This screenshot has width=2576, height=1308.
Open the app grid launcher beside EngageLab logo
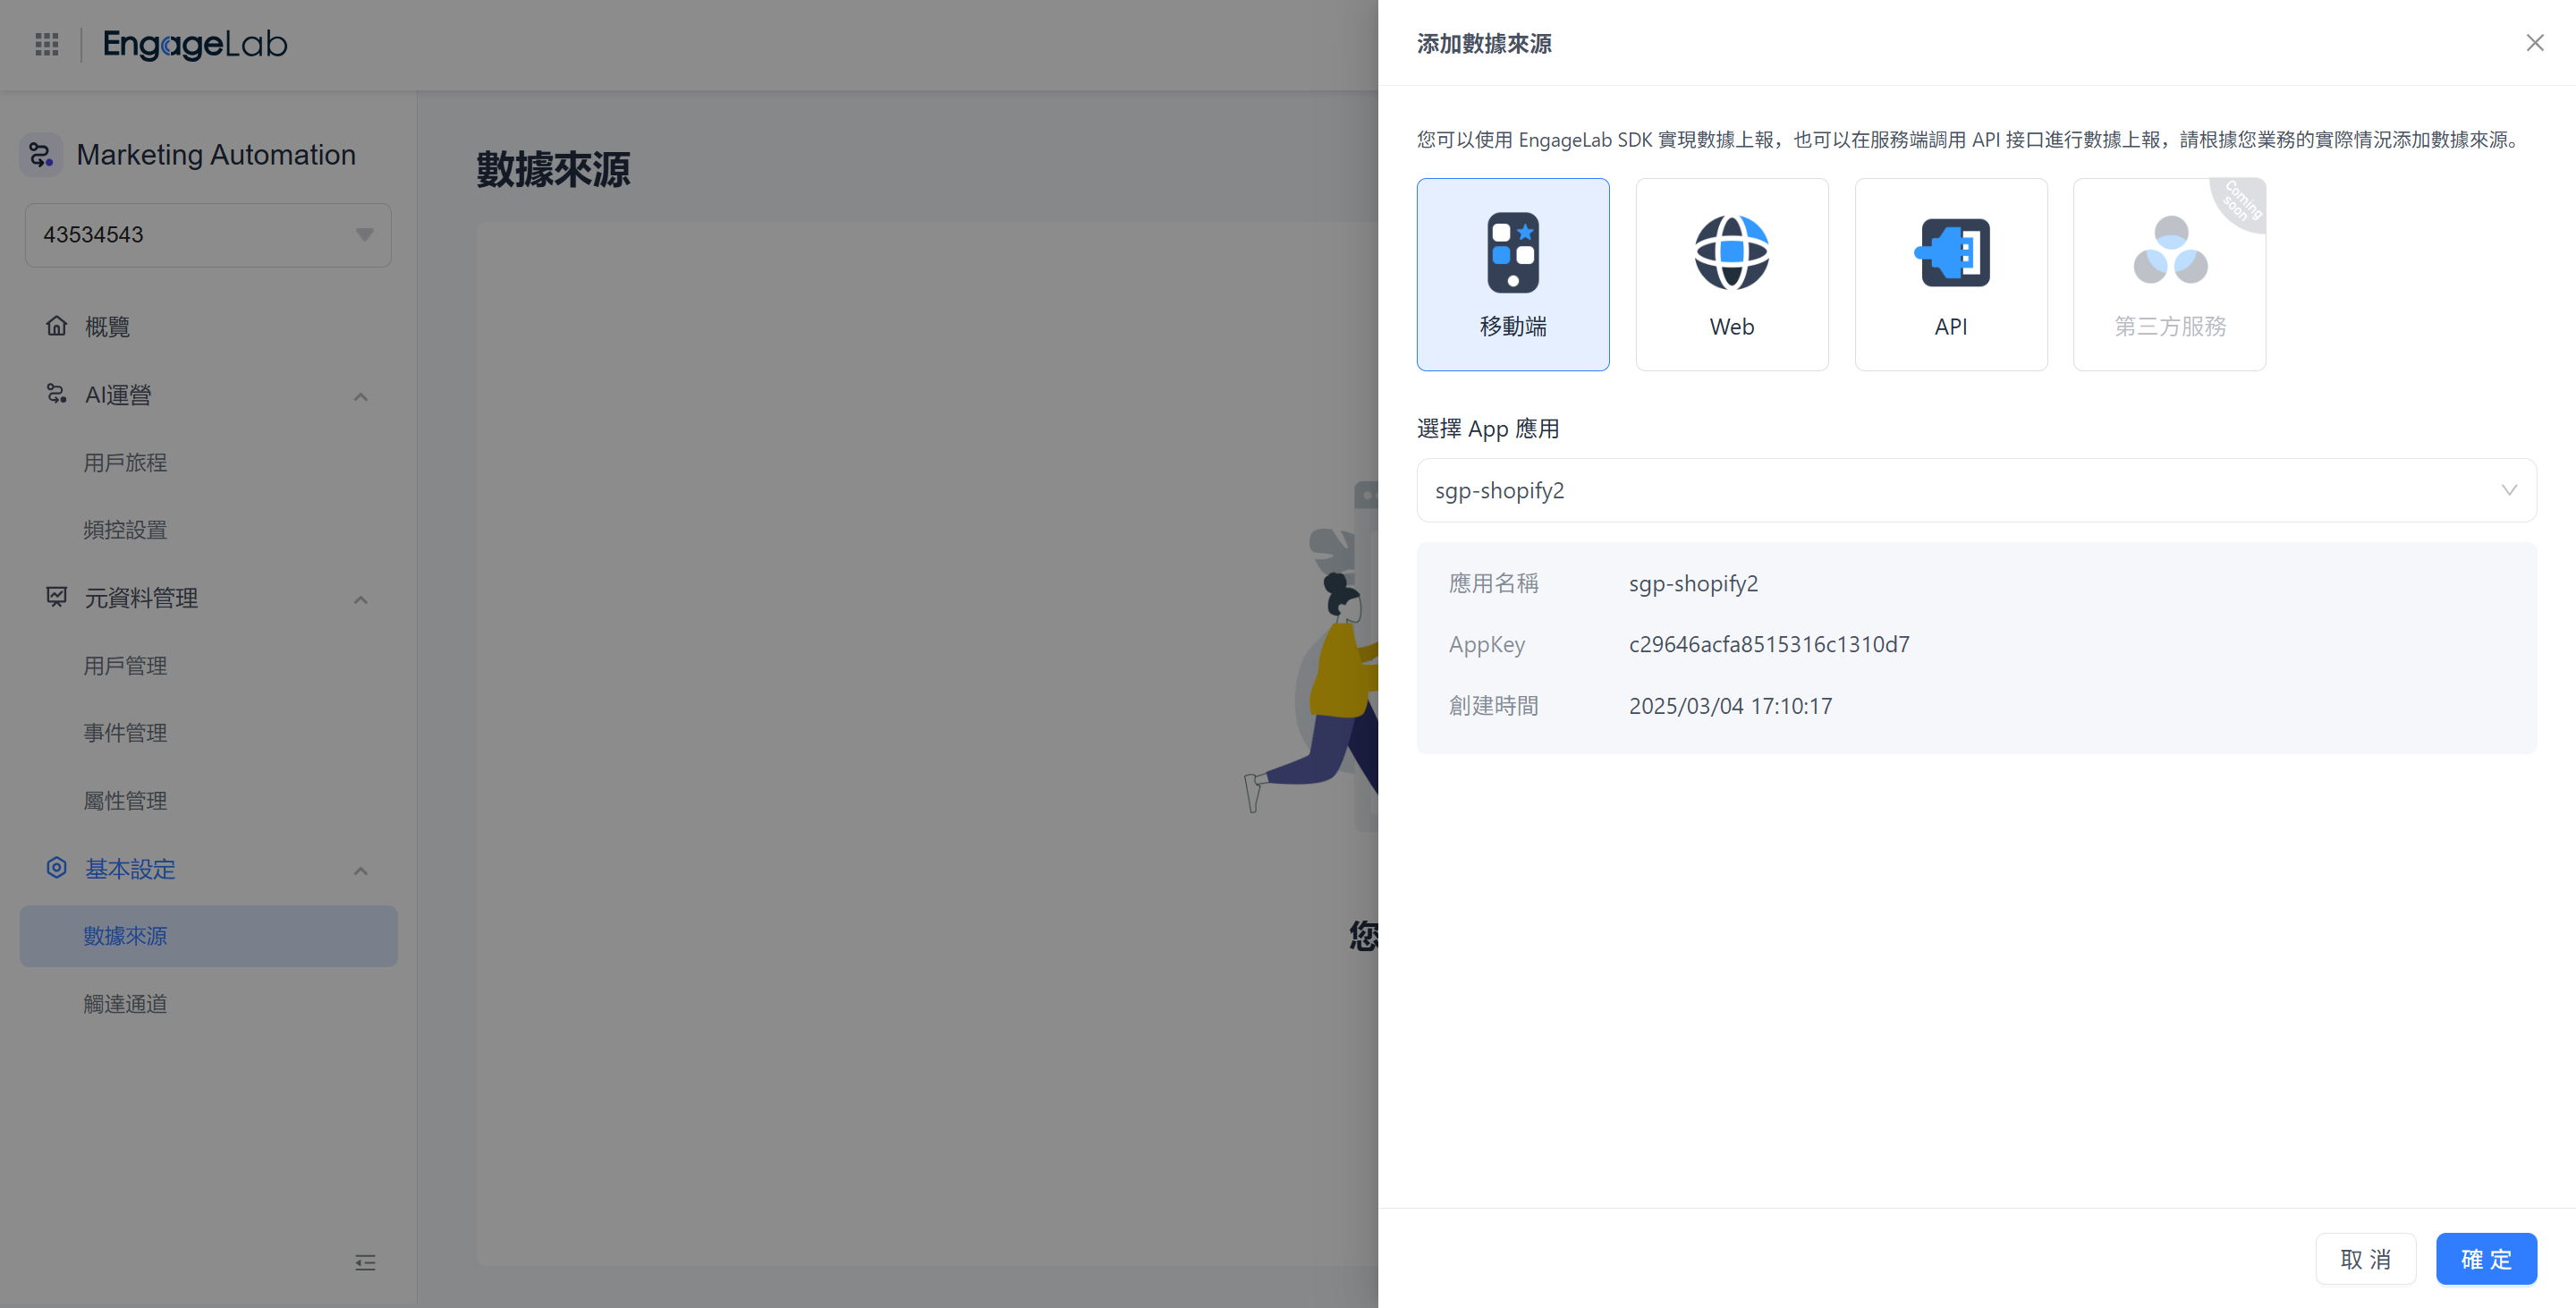tap(46, 44)
